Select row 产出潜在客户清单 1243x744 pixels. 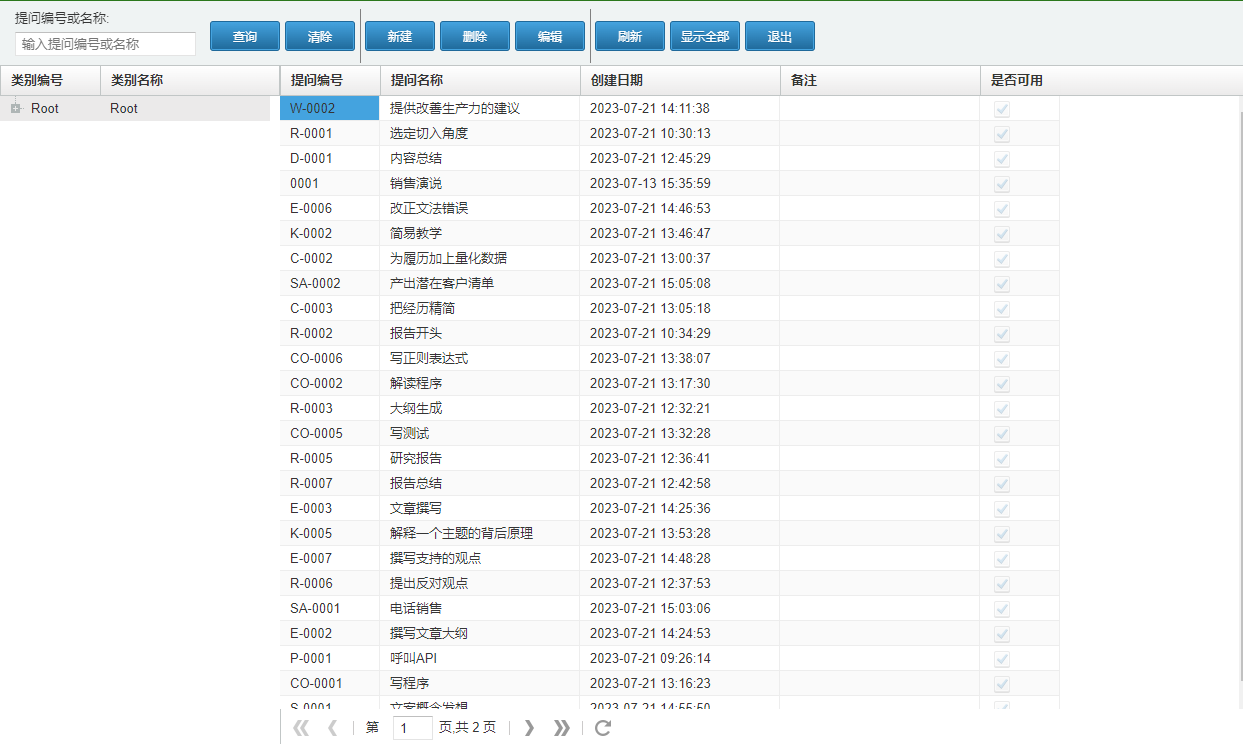coord(670,283)
